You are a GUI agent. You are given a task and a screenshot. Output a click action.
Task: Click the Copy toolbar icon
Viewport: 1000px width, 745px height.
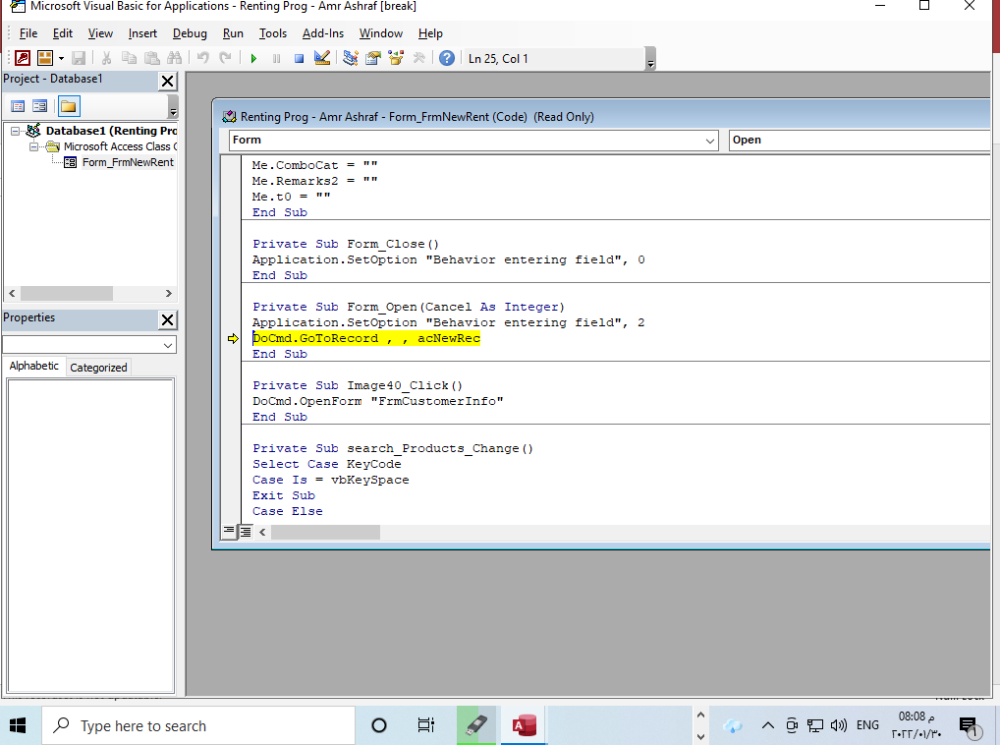pyautogui.click(x=129, y=58)
